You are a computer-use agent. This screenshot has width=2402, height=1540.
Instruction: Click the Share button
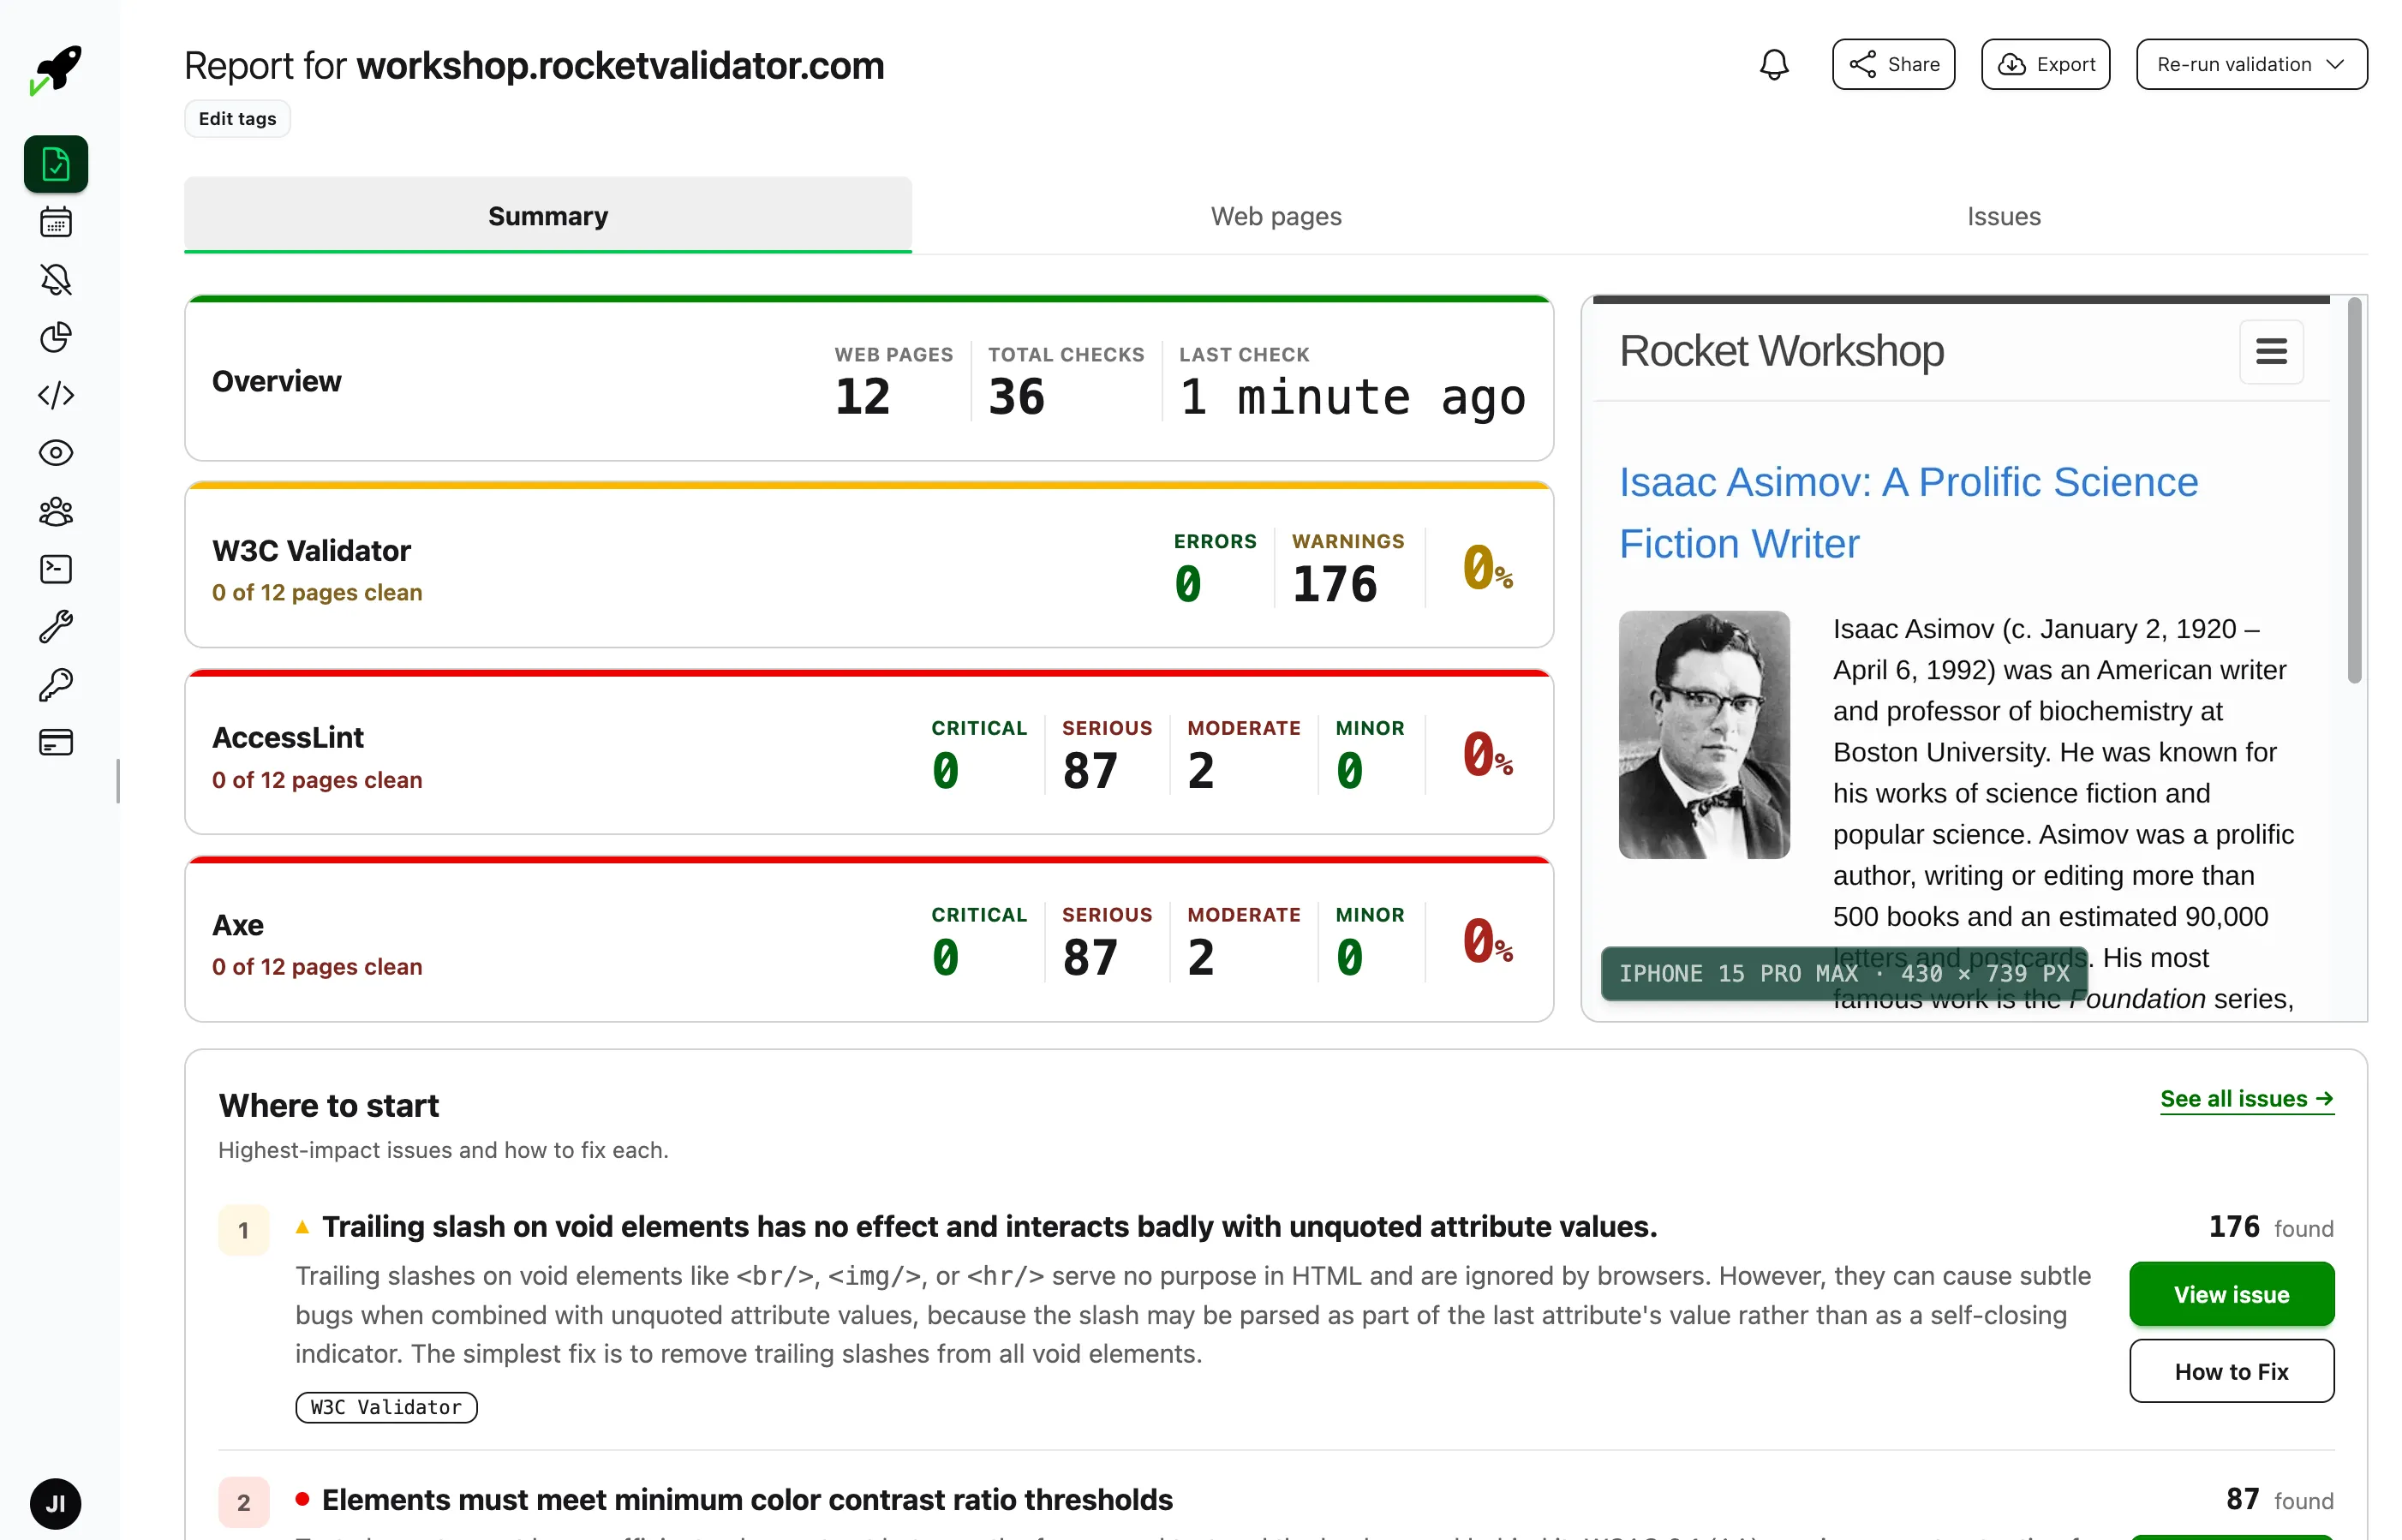(1893, 65)
